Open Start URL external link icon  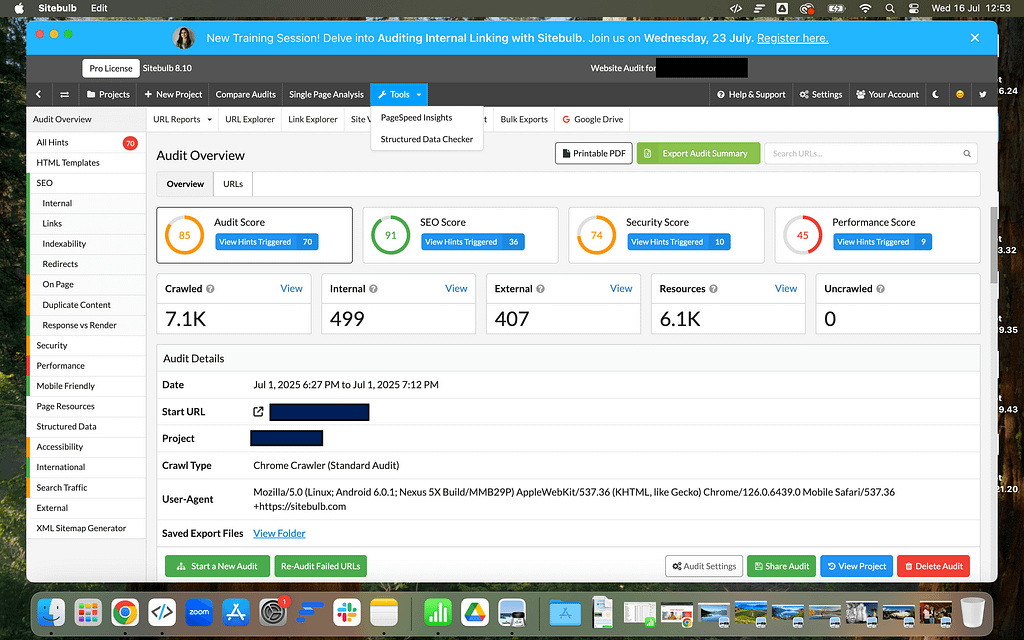(258, 412)
